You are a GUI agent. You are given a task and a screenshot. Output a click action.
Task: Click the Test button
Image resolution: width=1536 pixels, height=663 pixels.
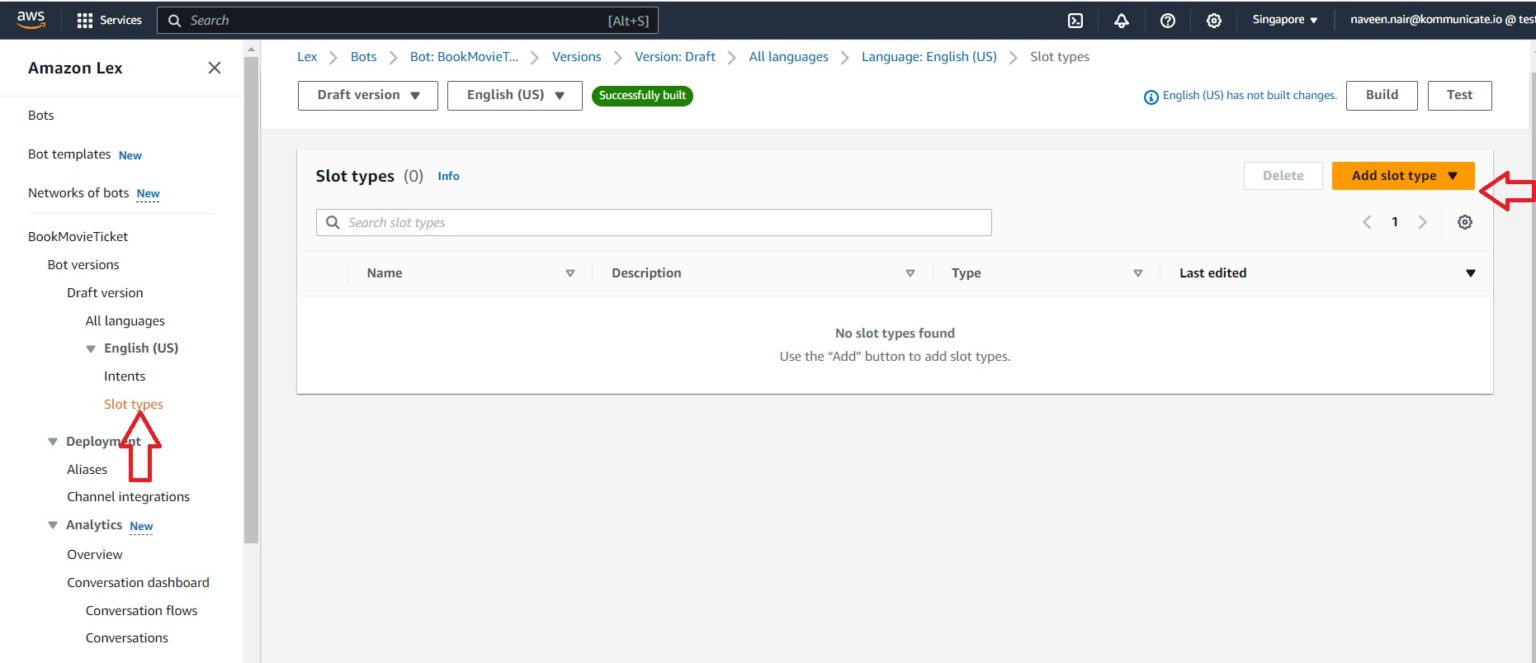[1459, 95]
